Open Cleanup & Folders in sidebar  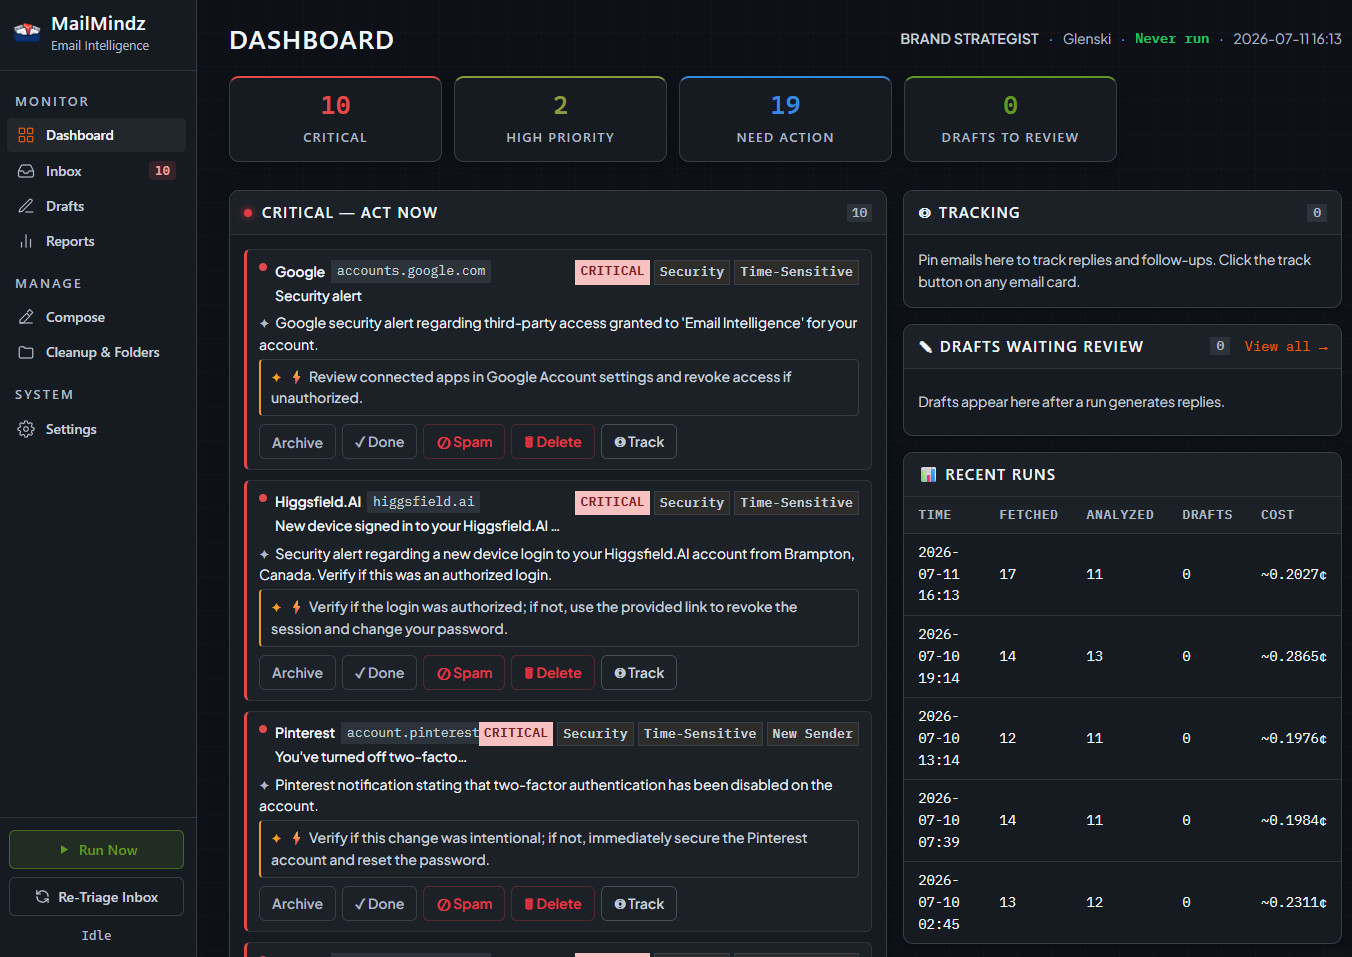tap(96, 352)
